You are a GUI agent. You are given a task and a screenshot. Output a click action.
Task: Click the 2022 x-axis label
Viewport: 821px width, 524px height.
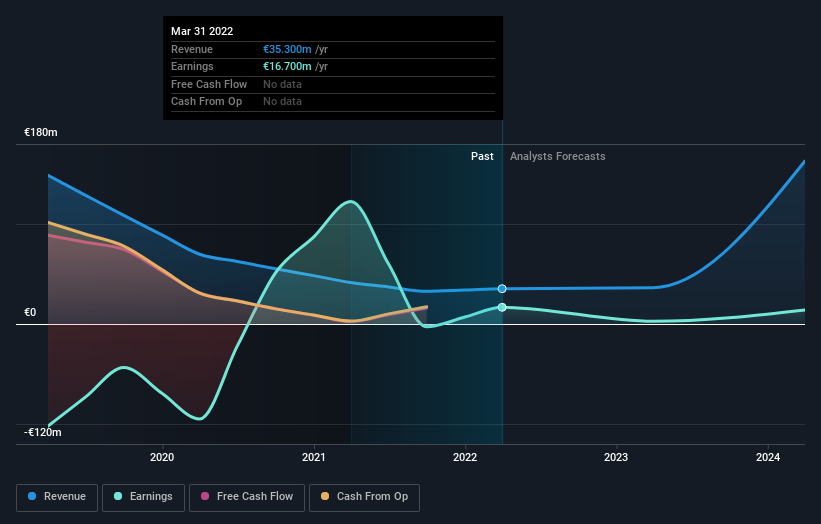tap(465, 457)
